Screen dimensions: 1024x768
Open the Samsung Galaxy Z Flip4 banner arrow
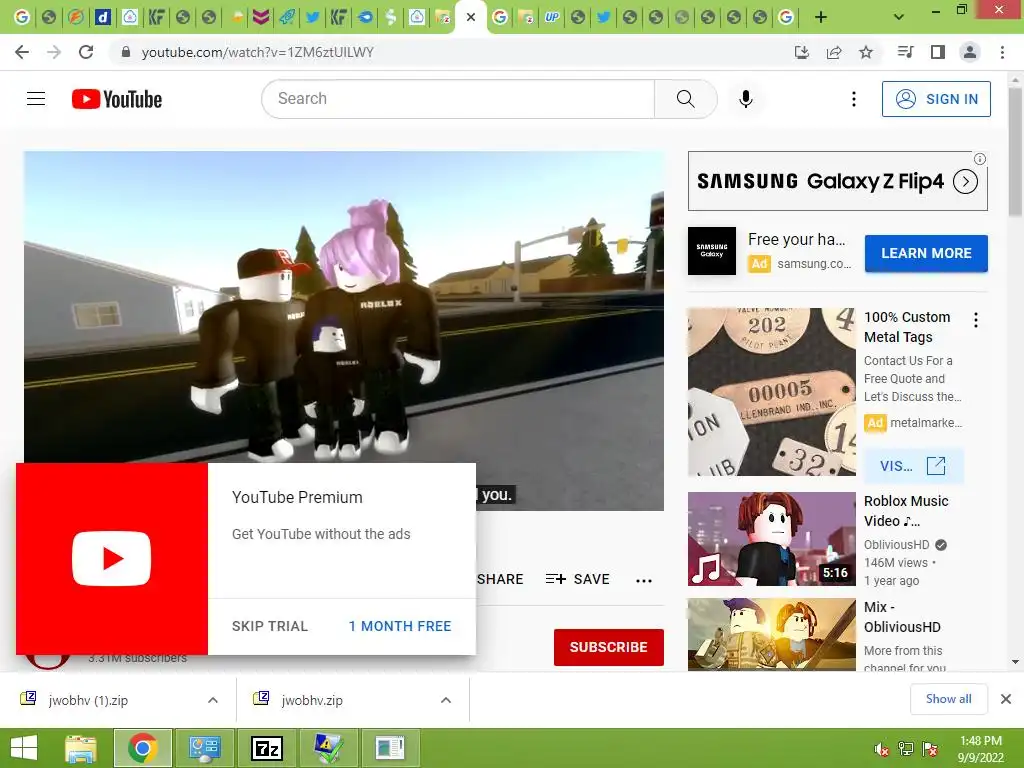point(965,182)
